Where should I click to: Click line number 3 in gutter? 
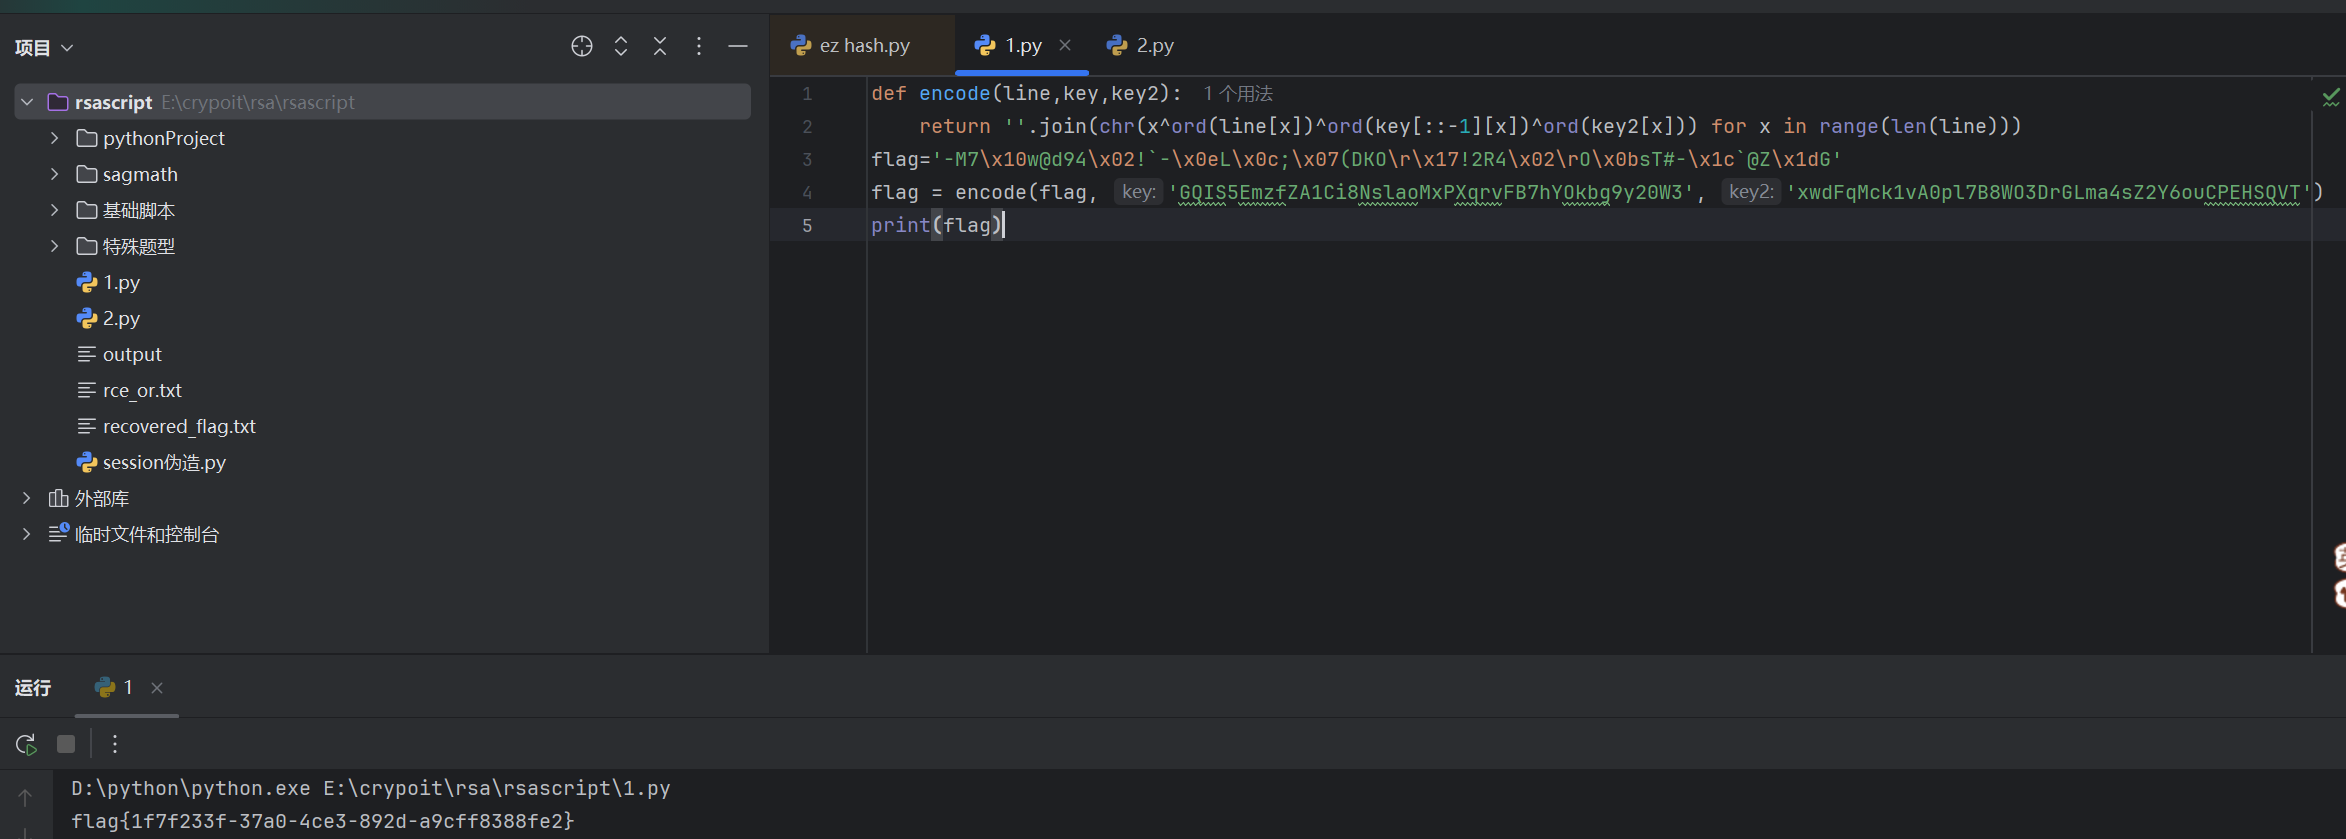[x=807, y=159]
